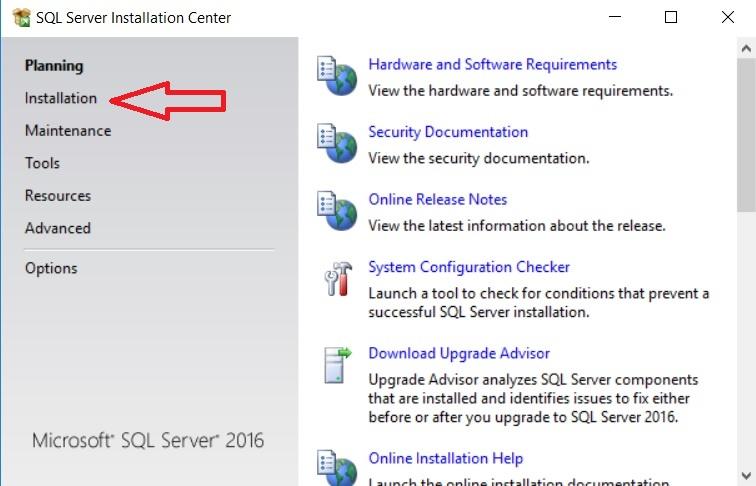
Task: Open Options in the sidebar
Action: pyautogui.click(x=51, y=268)
